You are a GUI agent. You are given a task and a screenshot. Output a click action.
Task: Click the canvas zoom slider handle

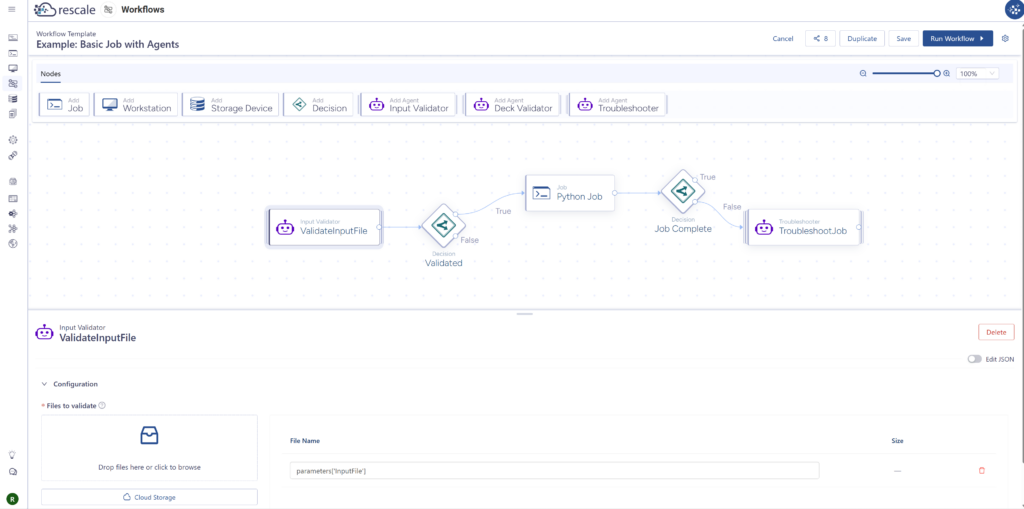pyautogui.click(x=937, y=74)
